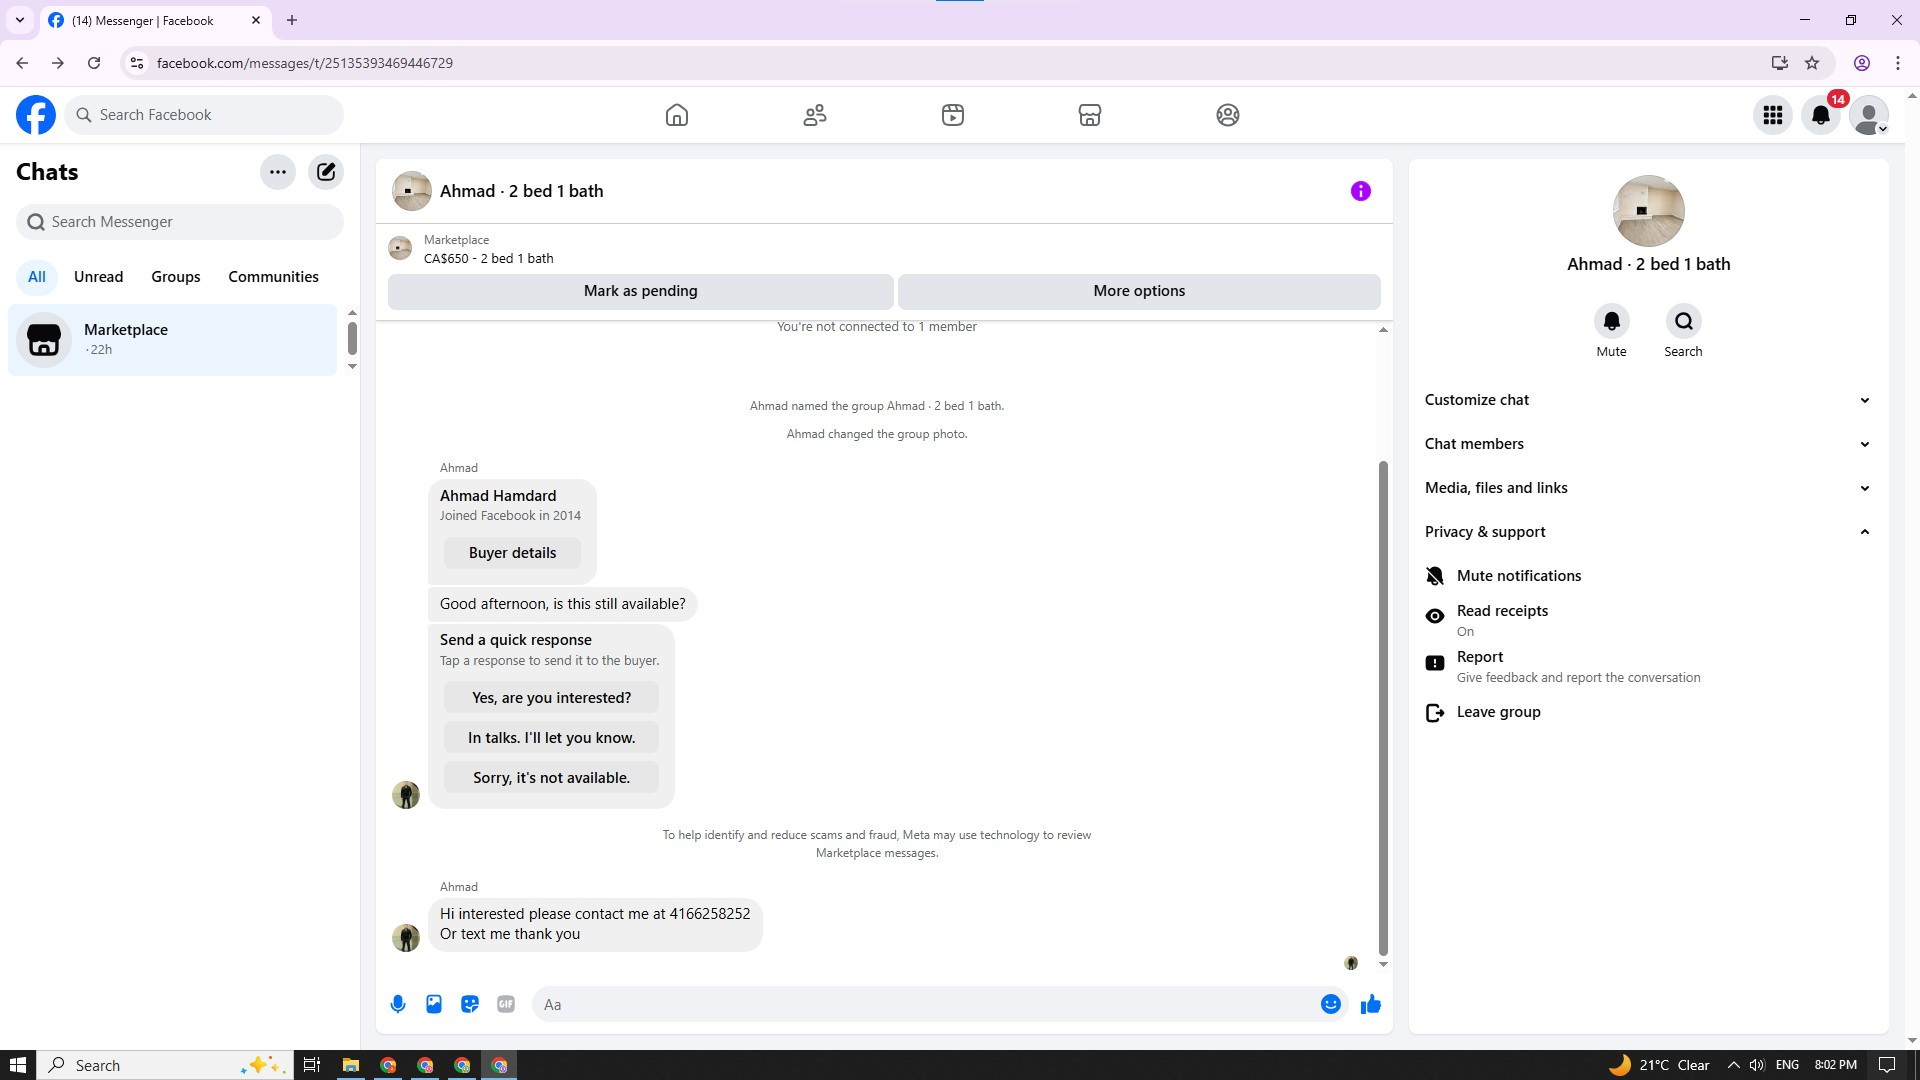Start a new message with compose icon

click(326, 172)
